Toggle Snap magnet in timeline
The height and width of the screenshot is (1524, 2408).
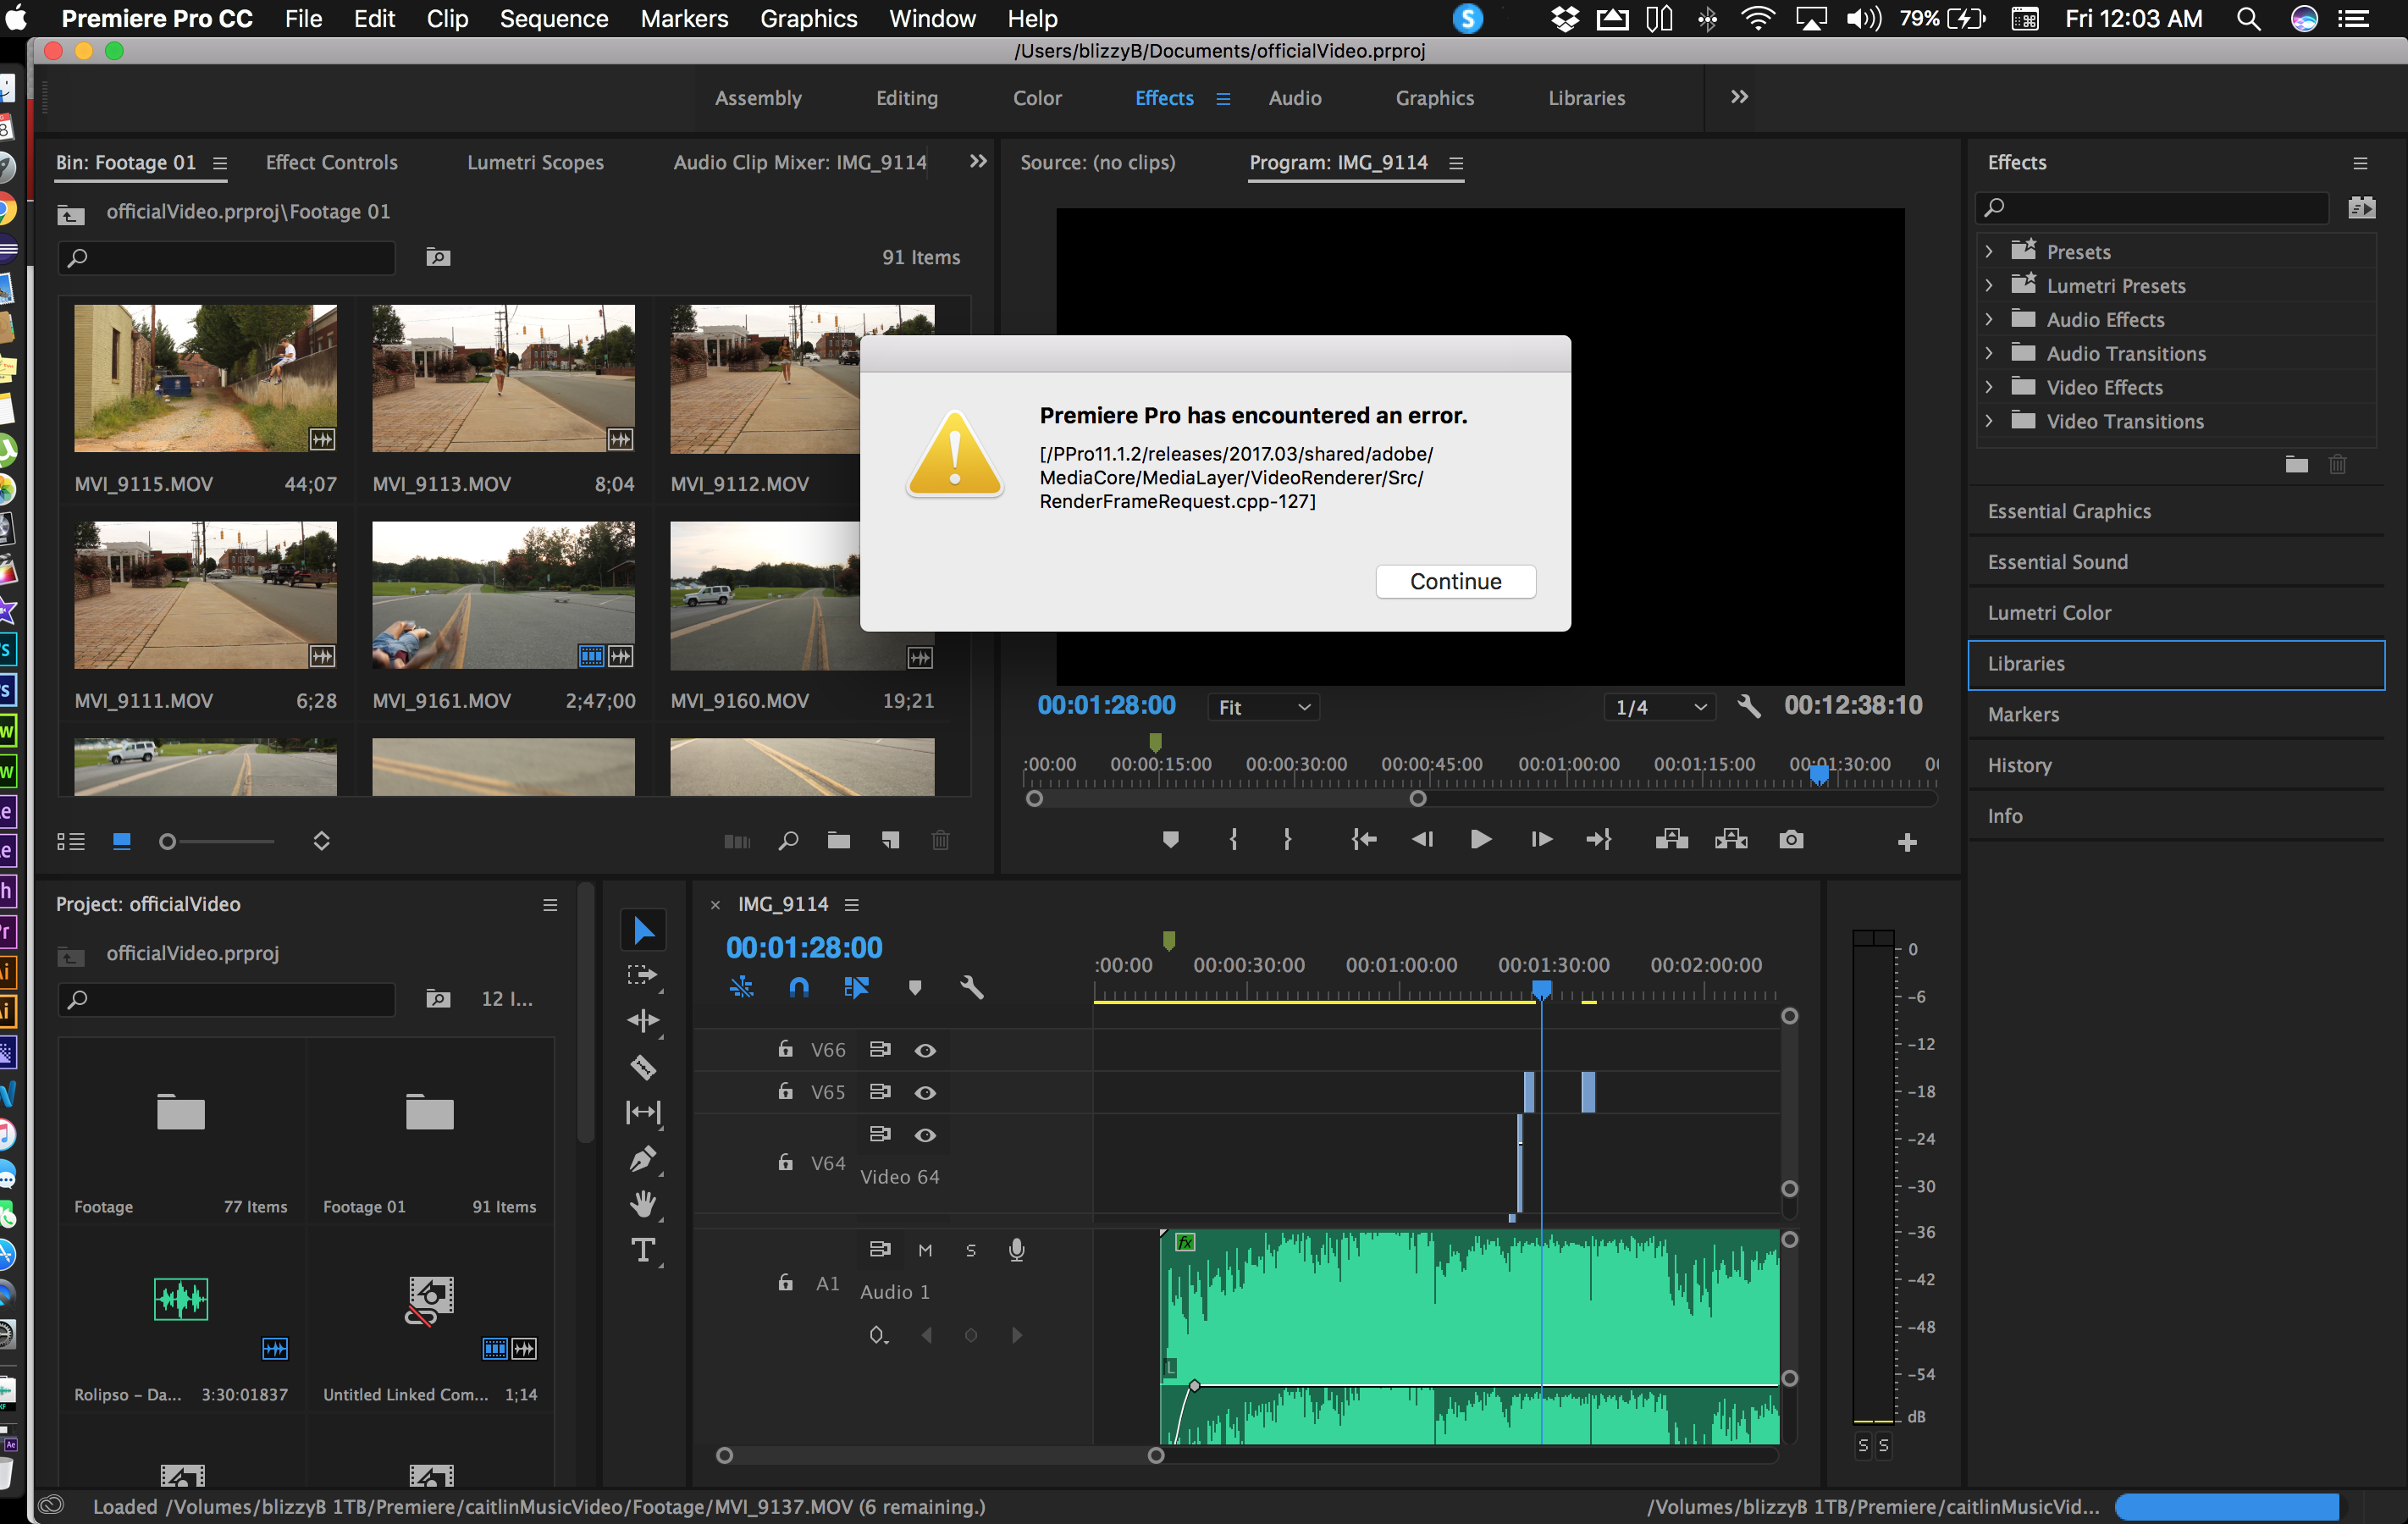click(798, 988)
